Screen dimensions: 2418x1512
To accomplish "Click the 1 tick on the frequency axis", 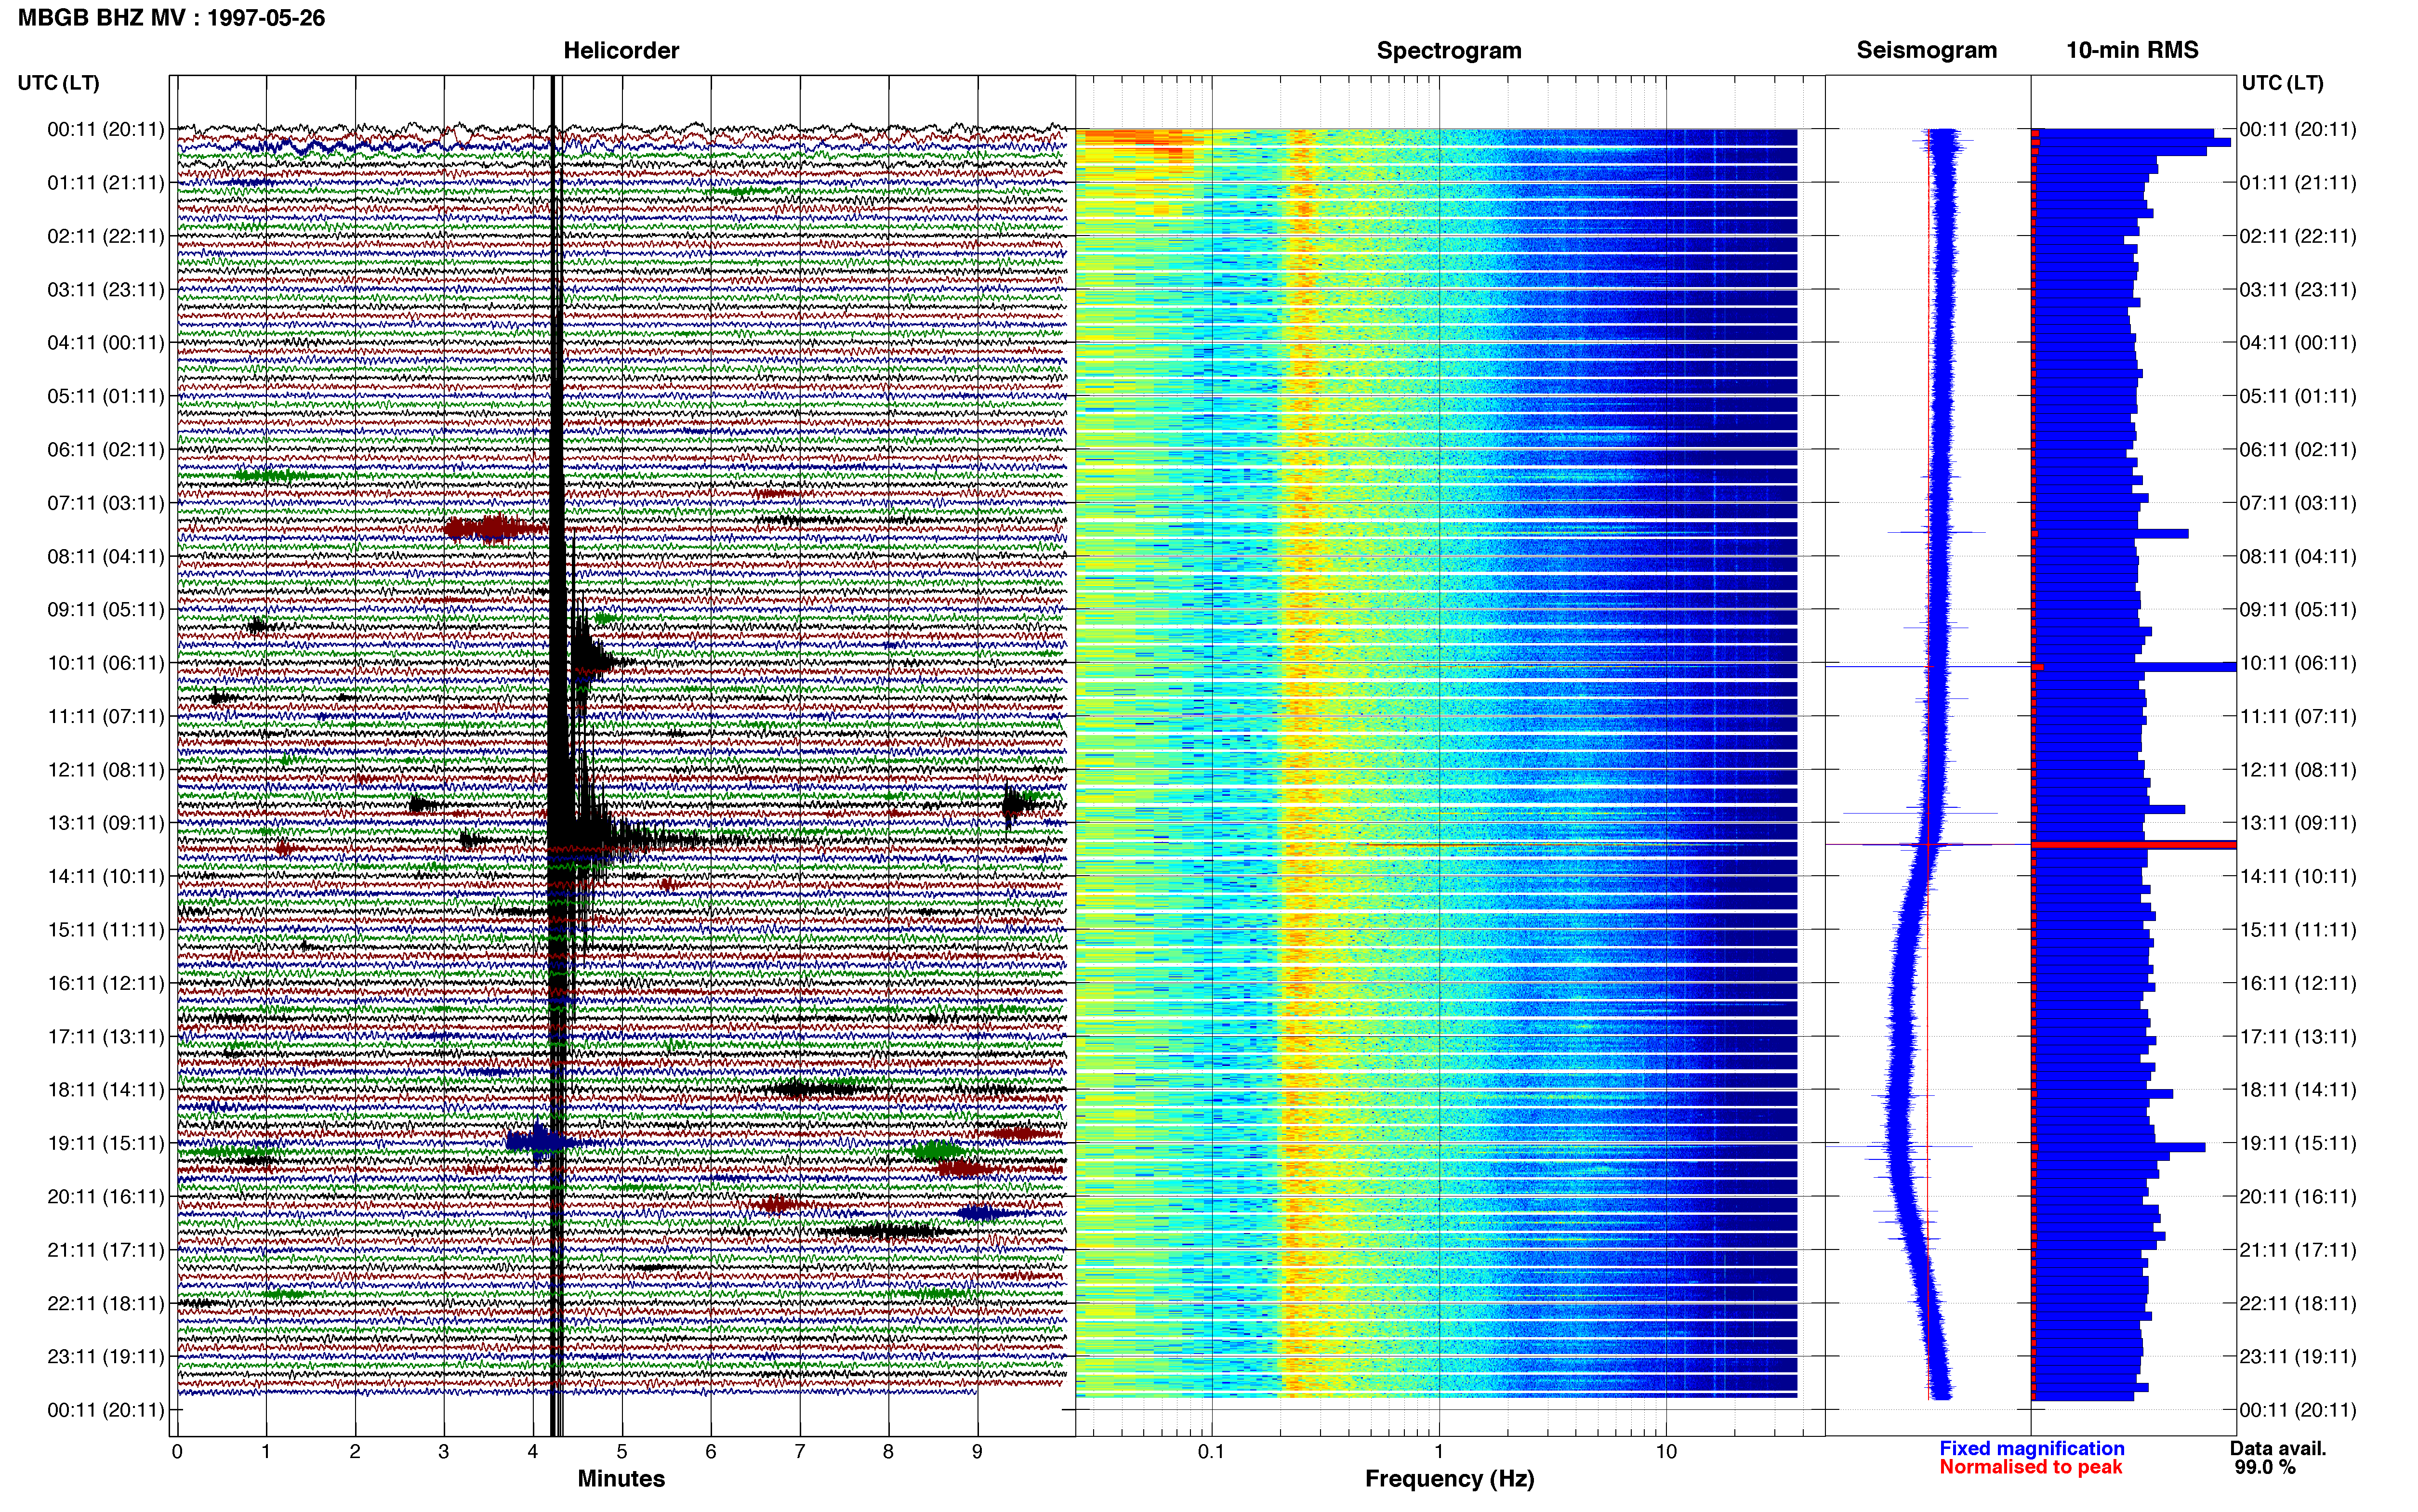I will coord(1439,1451).
